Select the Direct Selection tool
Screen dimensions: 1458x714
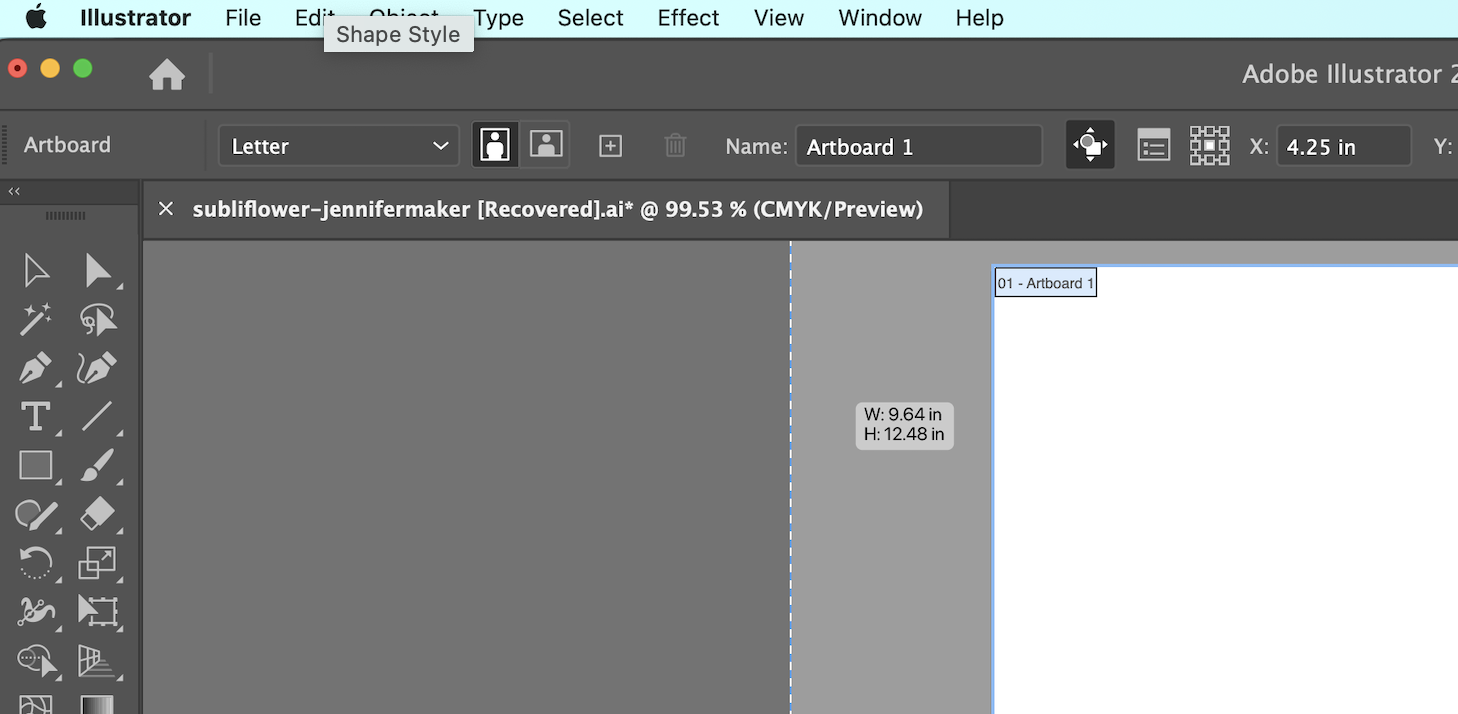coord(97,270)
